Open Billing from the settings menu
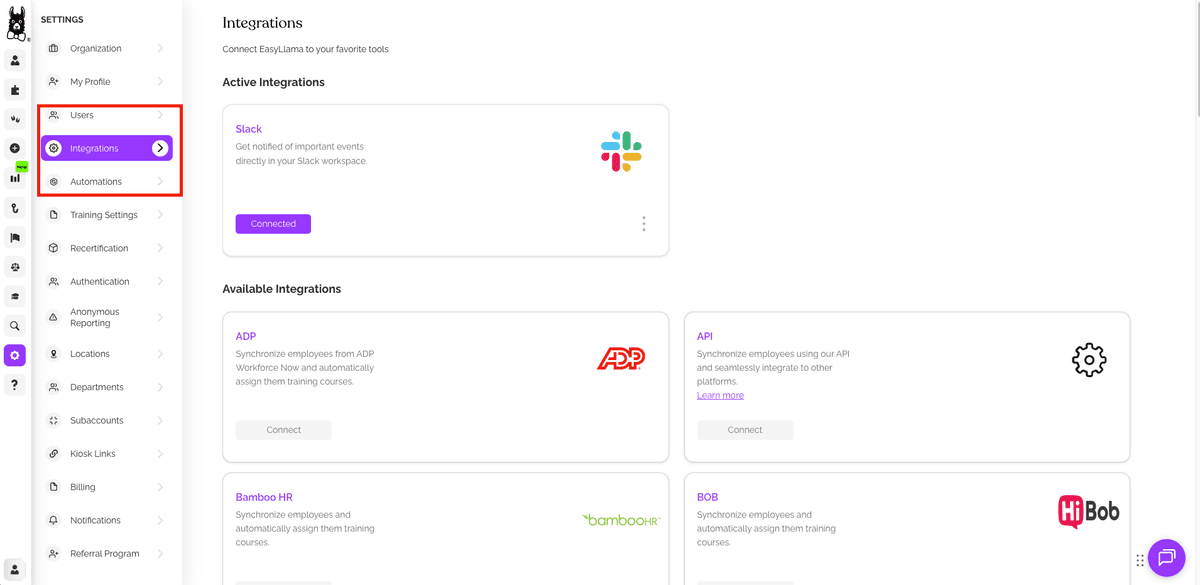 tap(106, 486)
